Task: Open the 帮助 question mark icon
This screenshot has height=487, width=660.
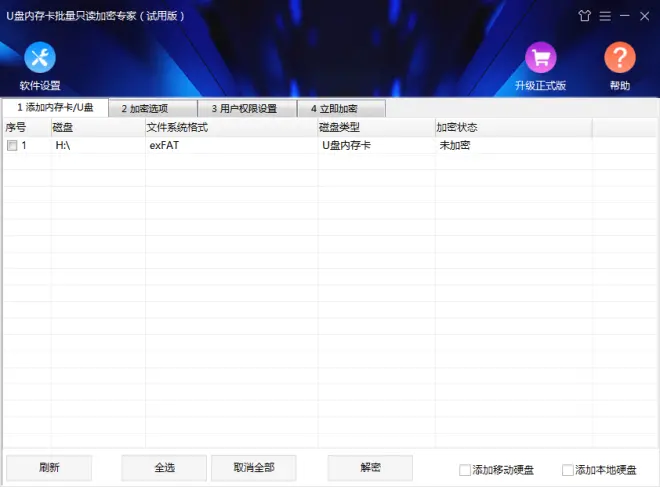Action: pos(620,57)
